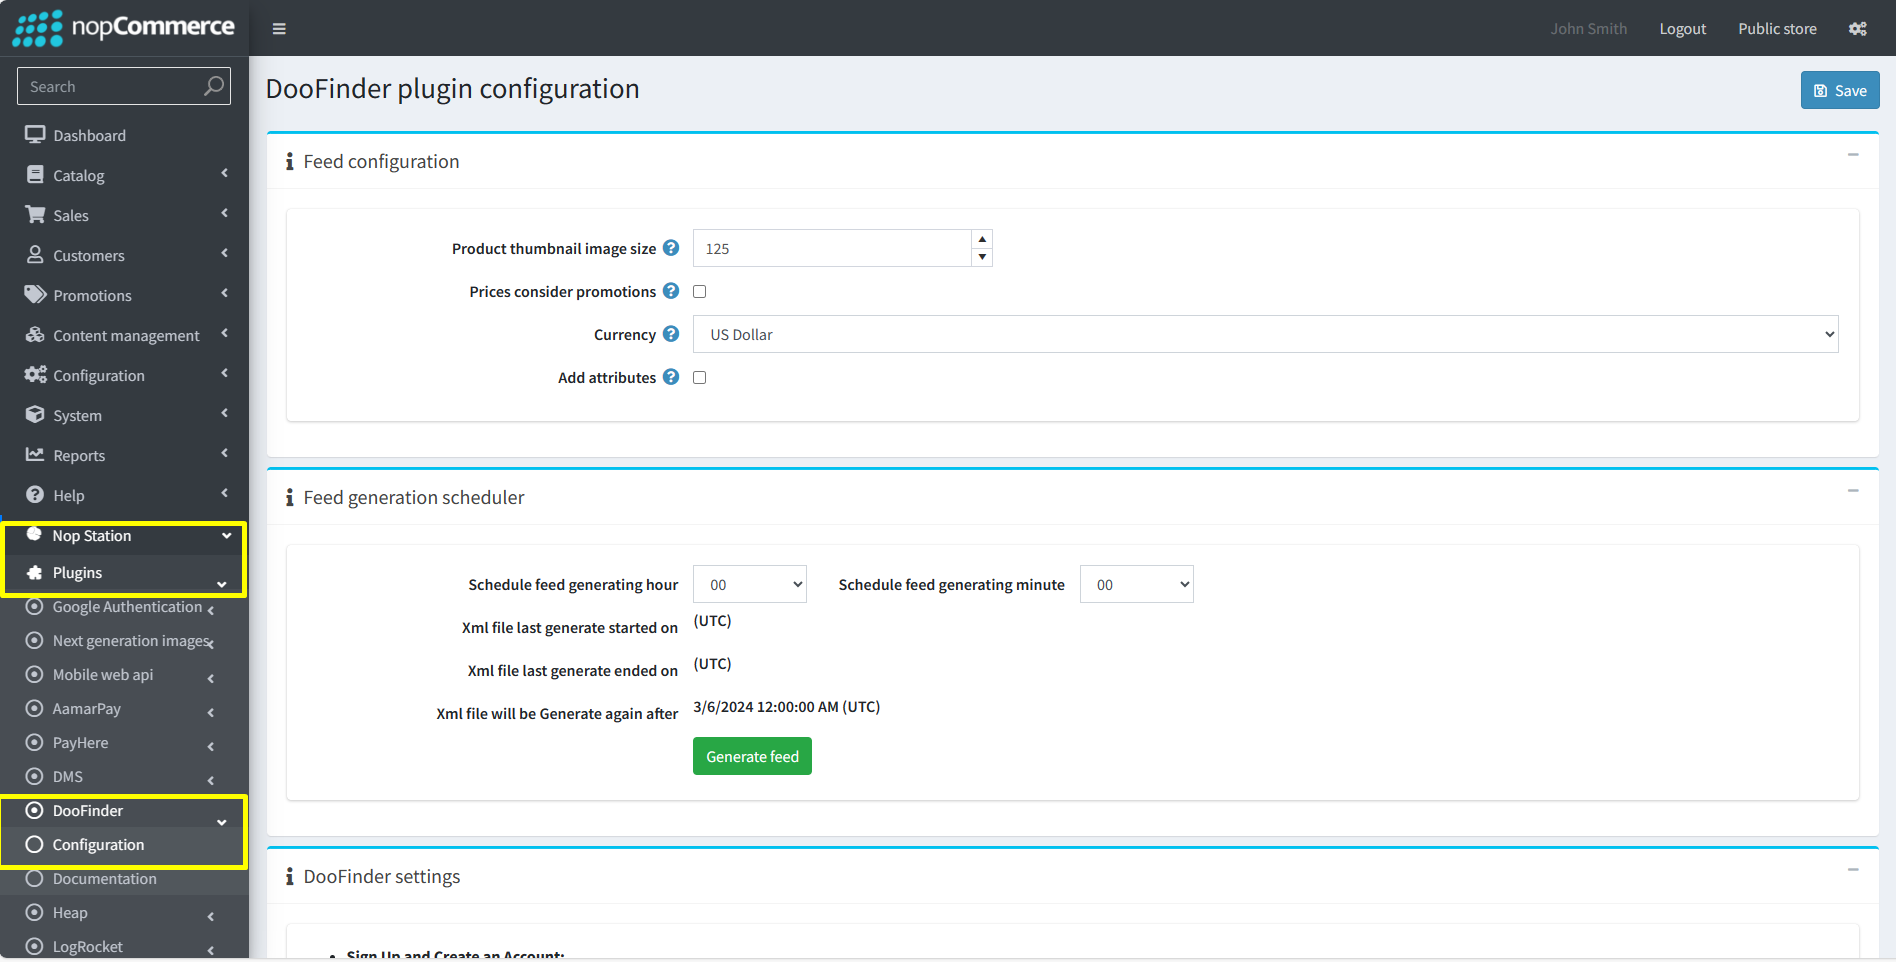The image size is (1896, 962).
Task: Open the Schedule feed generating hour dropdown
Action: pyautogui.click(x=749, y=585)
